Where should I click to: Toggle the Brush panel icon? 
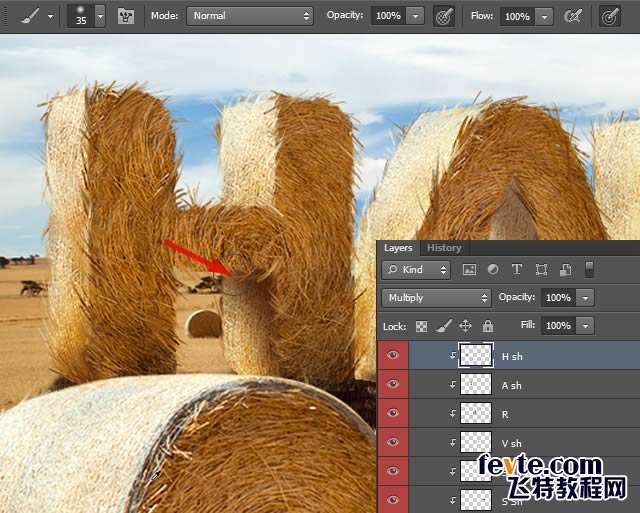126,16
